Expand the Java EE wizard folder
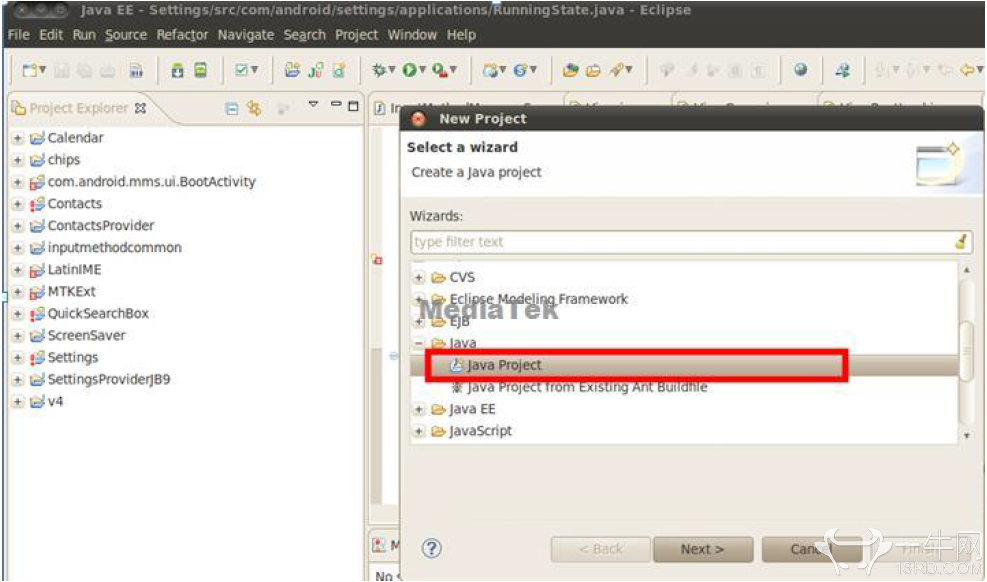This screenshot has height=582, width=987. (x=419, y=410)
